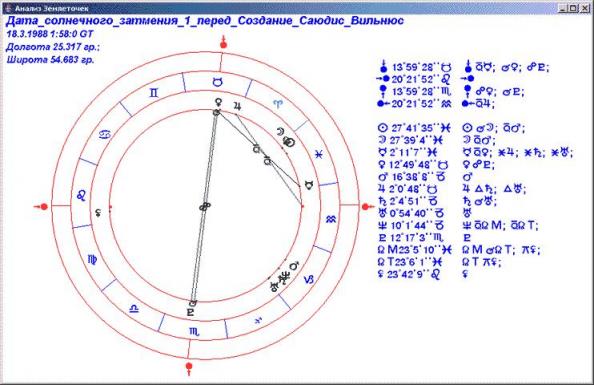Click the red marker at the top of the chart
The width and height of the screenshot is (594, 385).
coord(224,42)
